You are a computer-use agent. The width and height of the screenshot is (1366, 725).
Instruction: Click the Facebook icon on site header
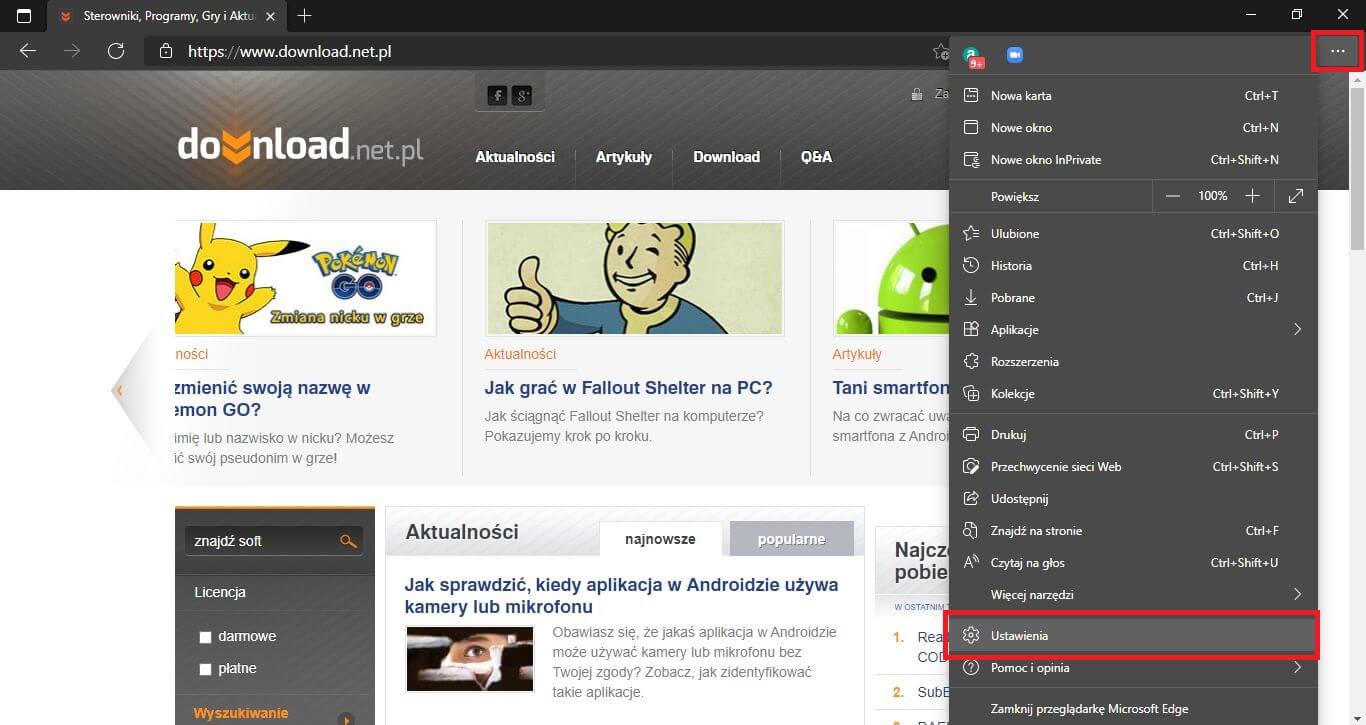click(497, 95)
